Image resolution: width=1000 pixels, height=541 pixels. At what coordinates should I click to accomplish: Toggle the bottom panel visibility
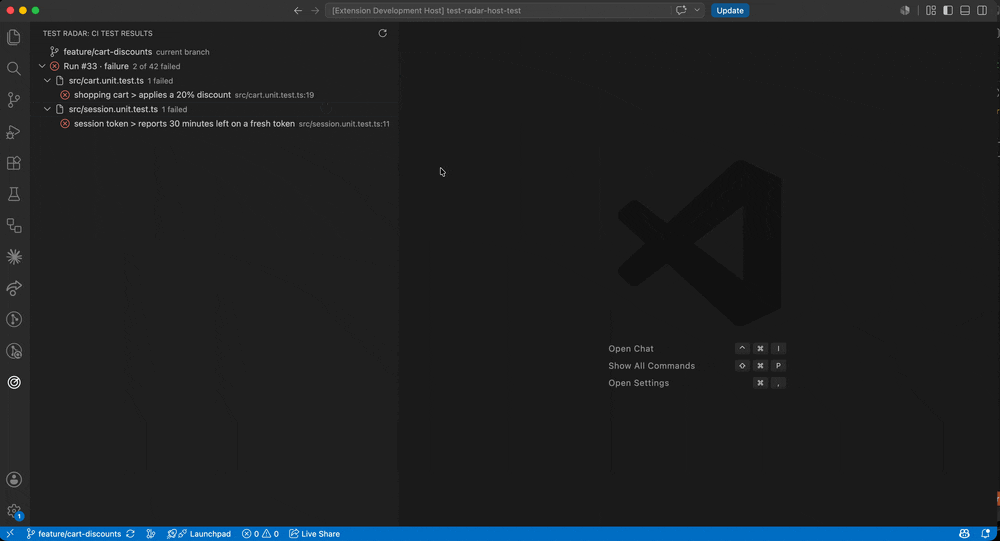(965, 10)
